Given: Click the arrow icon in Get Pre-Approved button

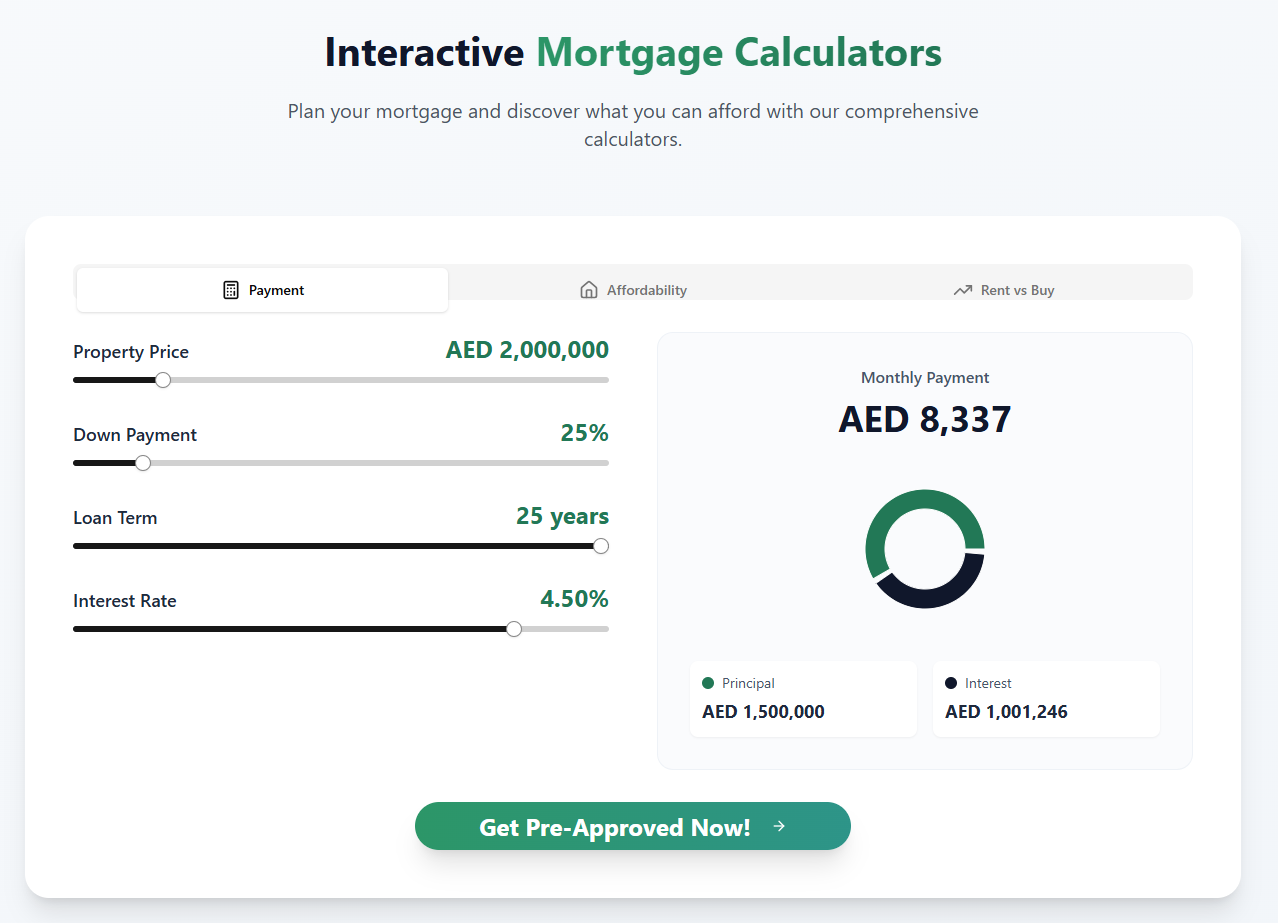Looking at the screenshot, I should [779, 826].
